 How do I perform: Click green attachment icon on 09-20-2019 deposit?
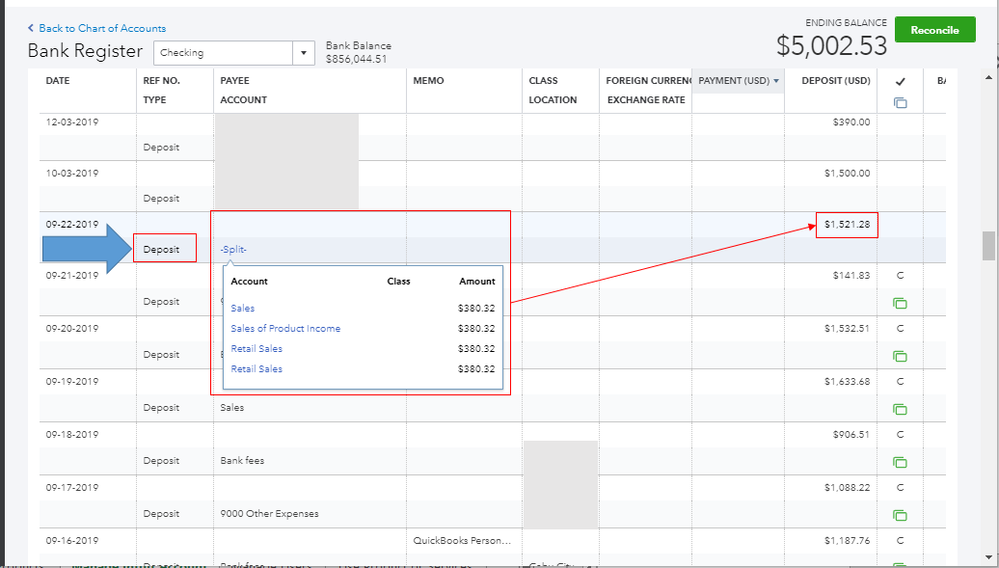[900, 356]
